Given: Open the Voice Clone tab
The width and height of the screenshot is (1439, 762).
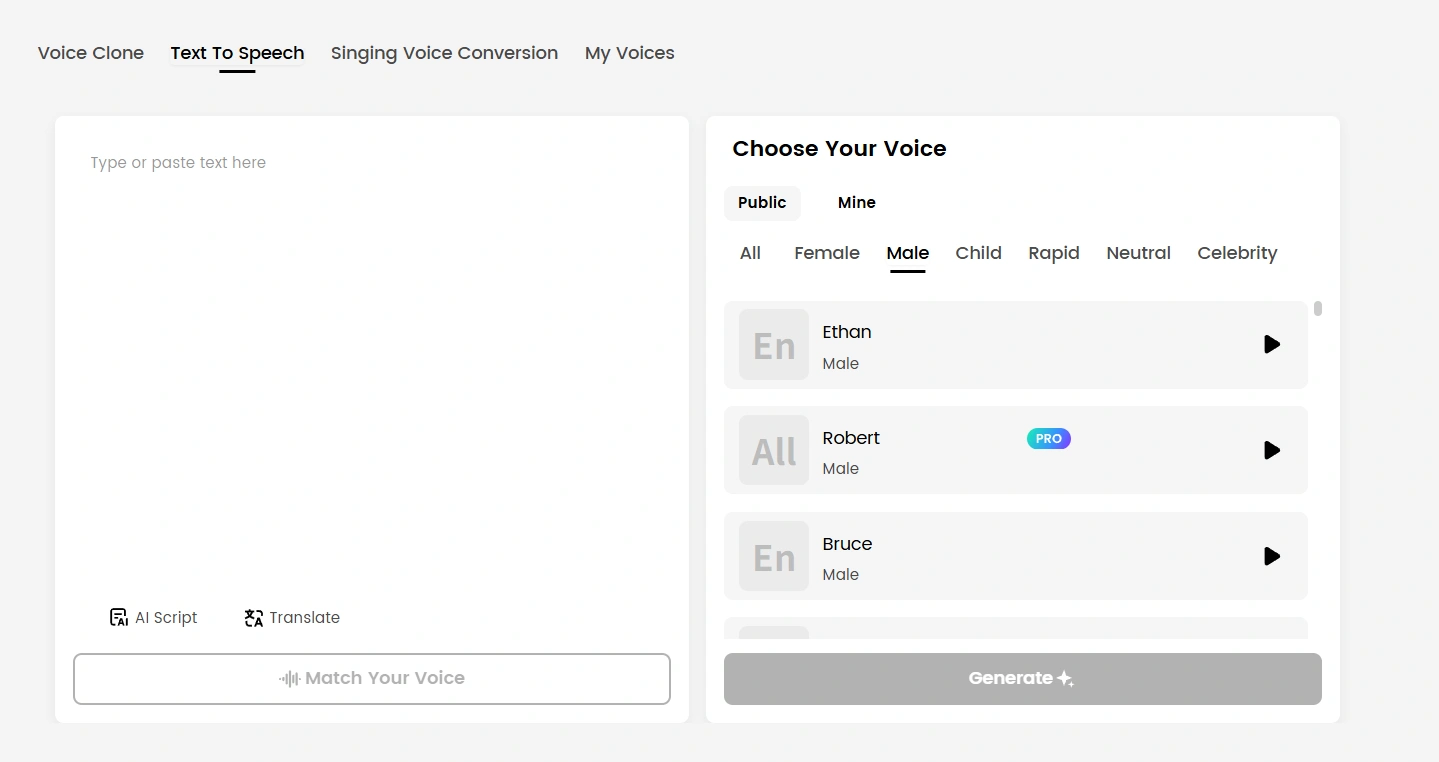Looking at the screenshot, I should pyautogui.click(x=91, y=53).
